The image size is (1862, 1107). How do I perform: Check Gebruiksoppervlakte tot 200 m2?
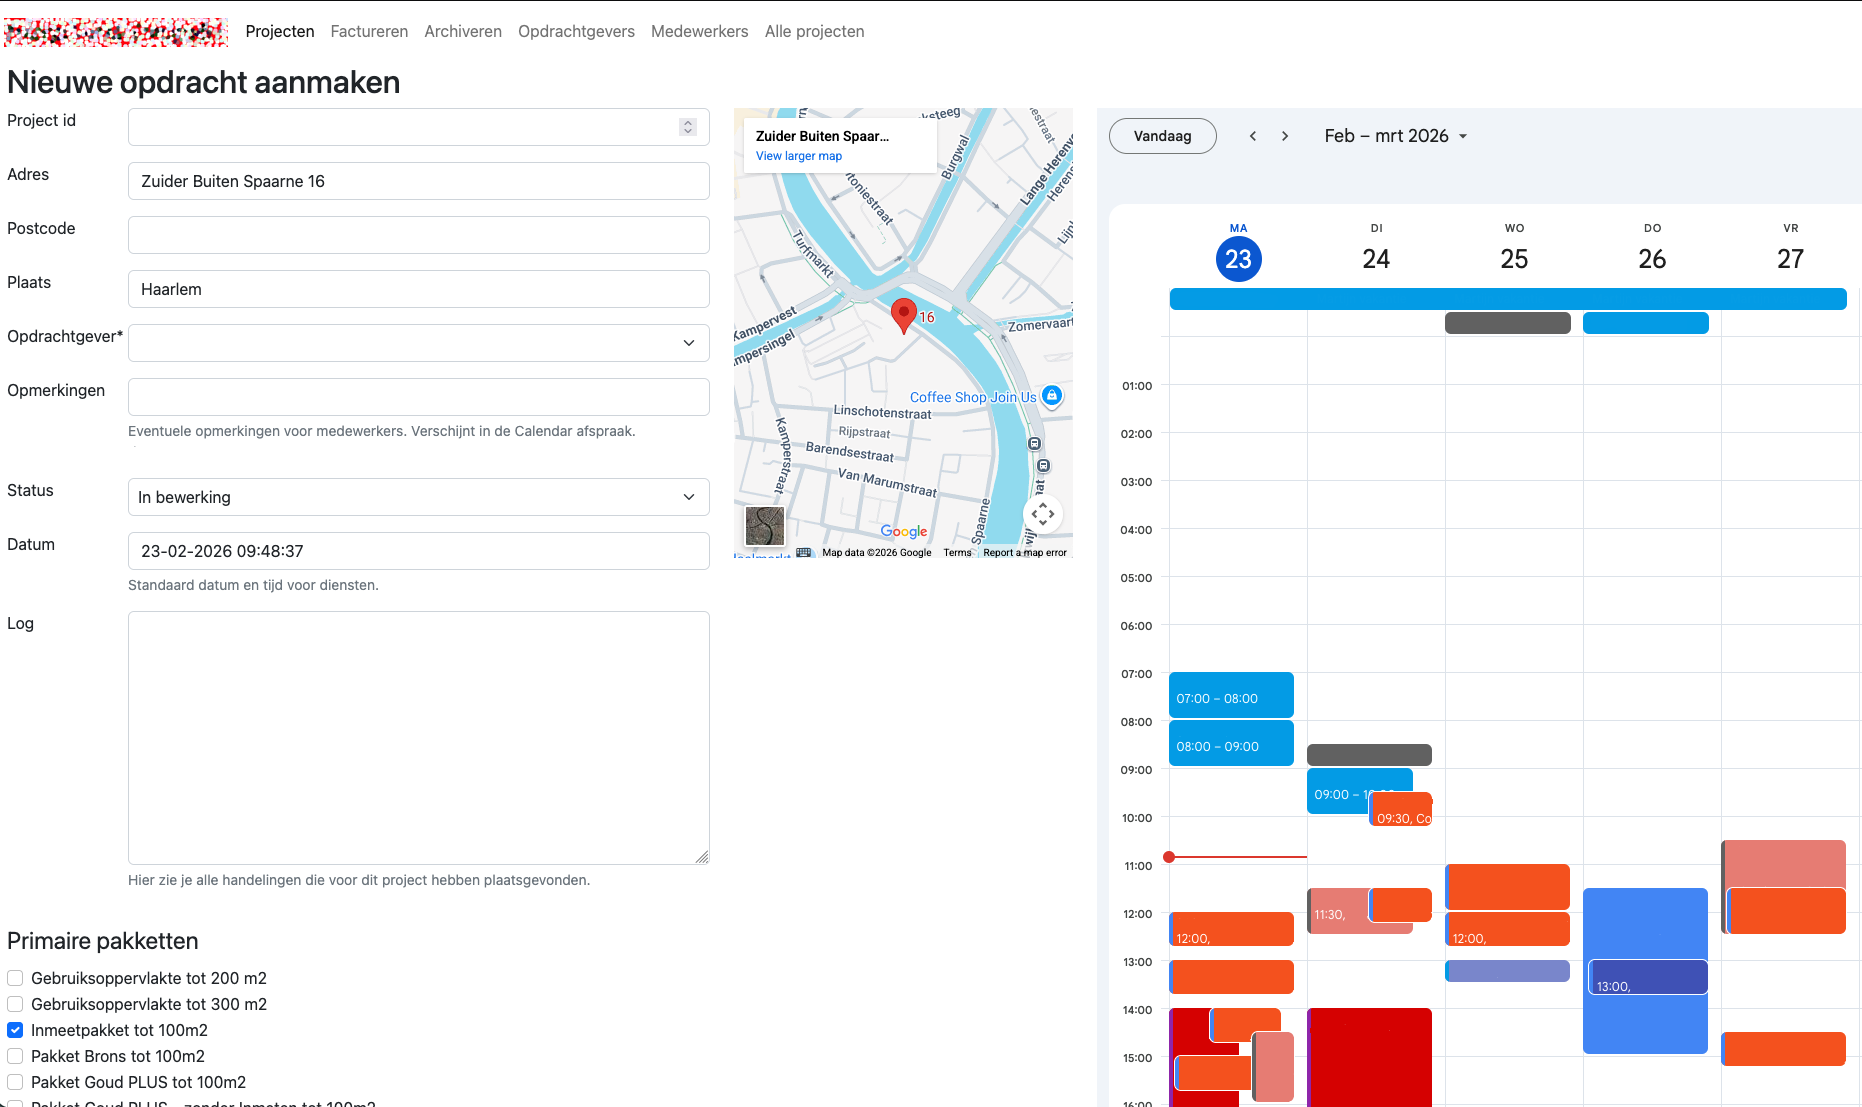pos(15,978)
